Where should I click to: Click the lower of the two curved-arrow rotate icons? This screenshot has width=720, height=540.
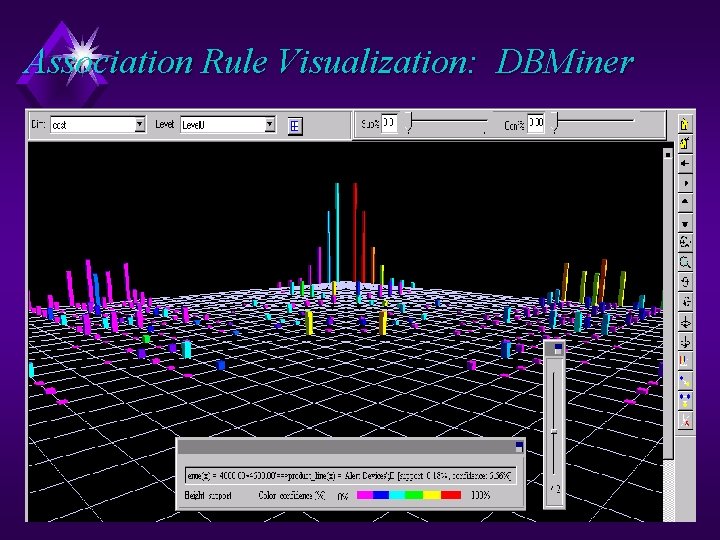(x=685, y=302)
